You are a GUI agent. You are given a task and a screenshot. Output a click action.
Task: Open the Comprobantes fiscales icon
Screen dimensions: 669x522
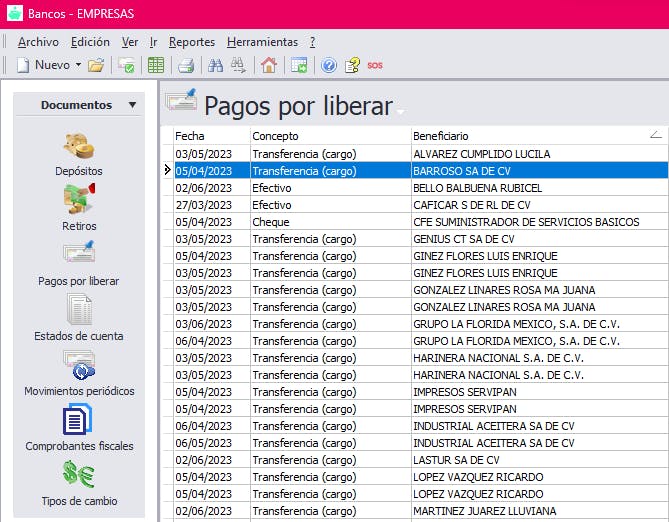point(77,420)
